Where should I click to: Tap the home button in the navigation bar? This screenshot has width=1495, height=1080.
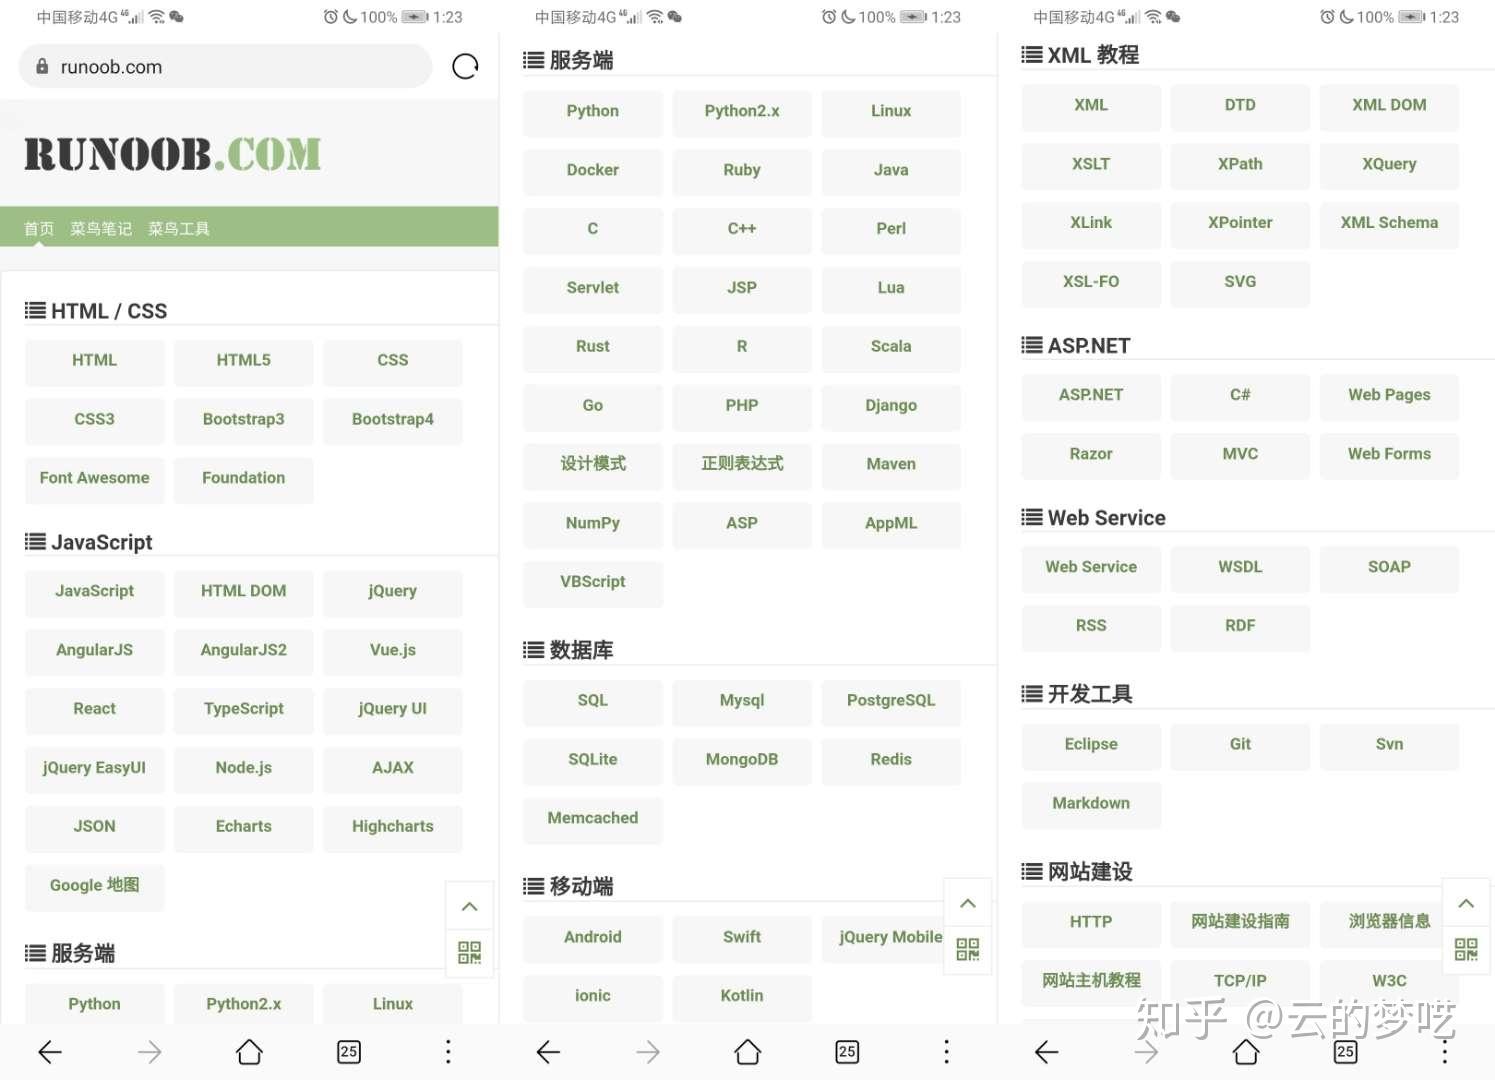(249, 1052)
